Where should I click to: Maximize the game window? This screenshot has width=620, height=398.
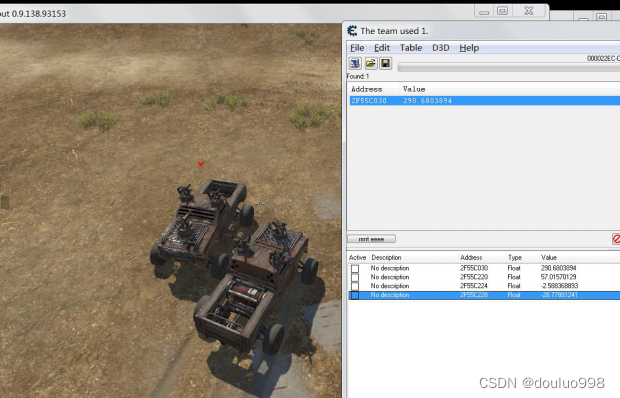502,11
